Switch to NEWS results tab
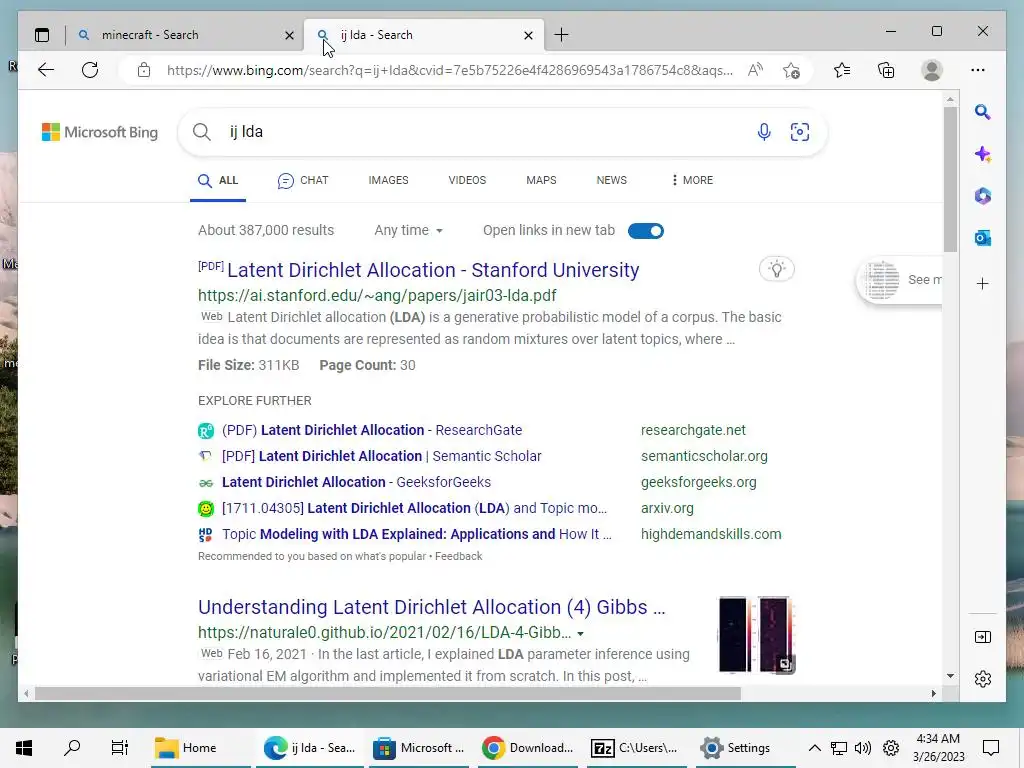Image resolution: width=1024 pixels, height=768 pixels. (611, 180)
